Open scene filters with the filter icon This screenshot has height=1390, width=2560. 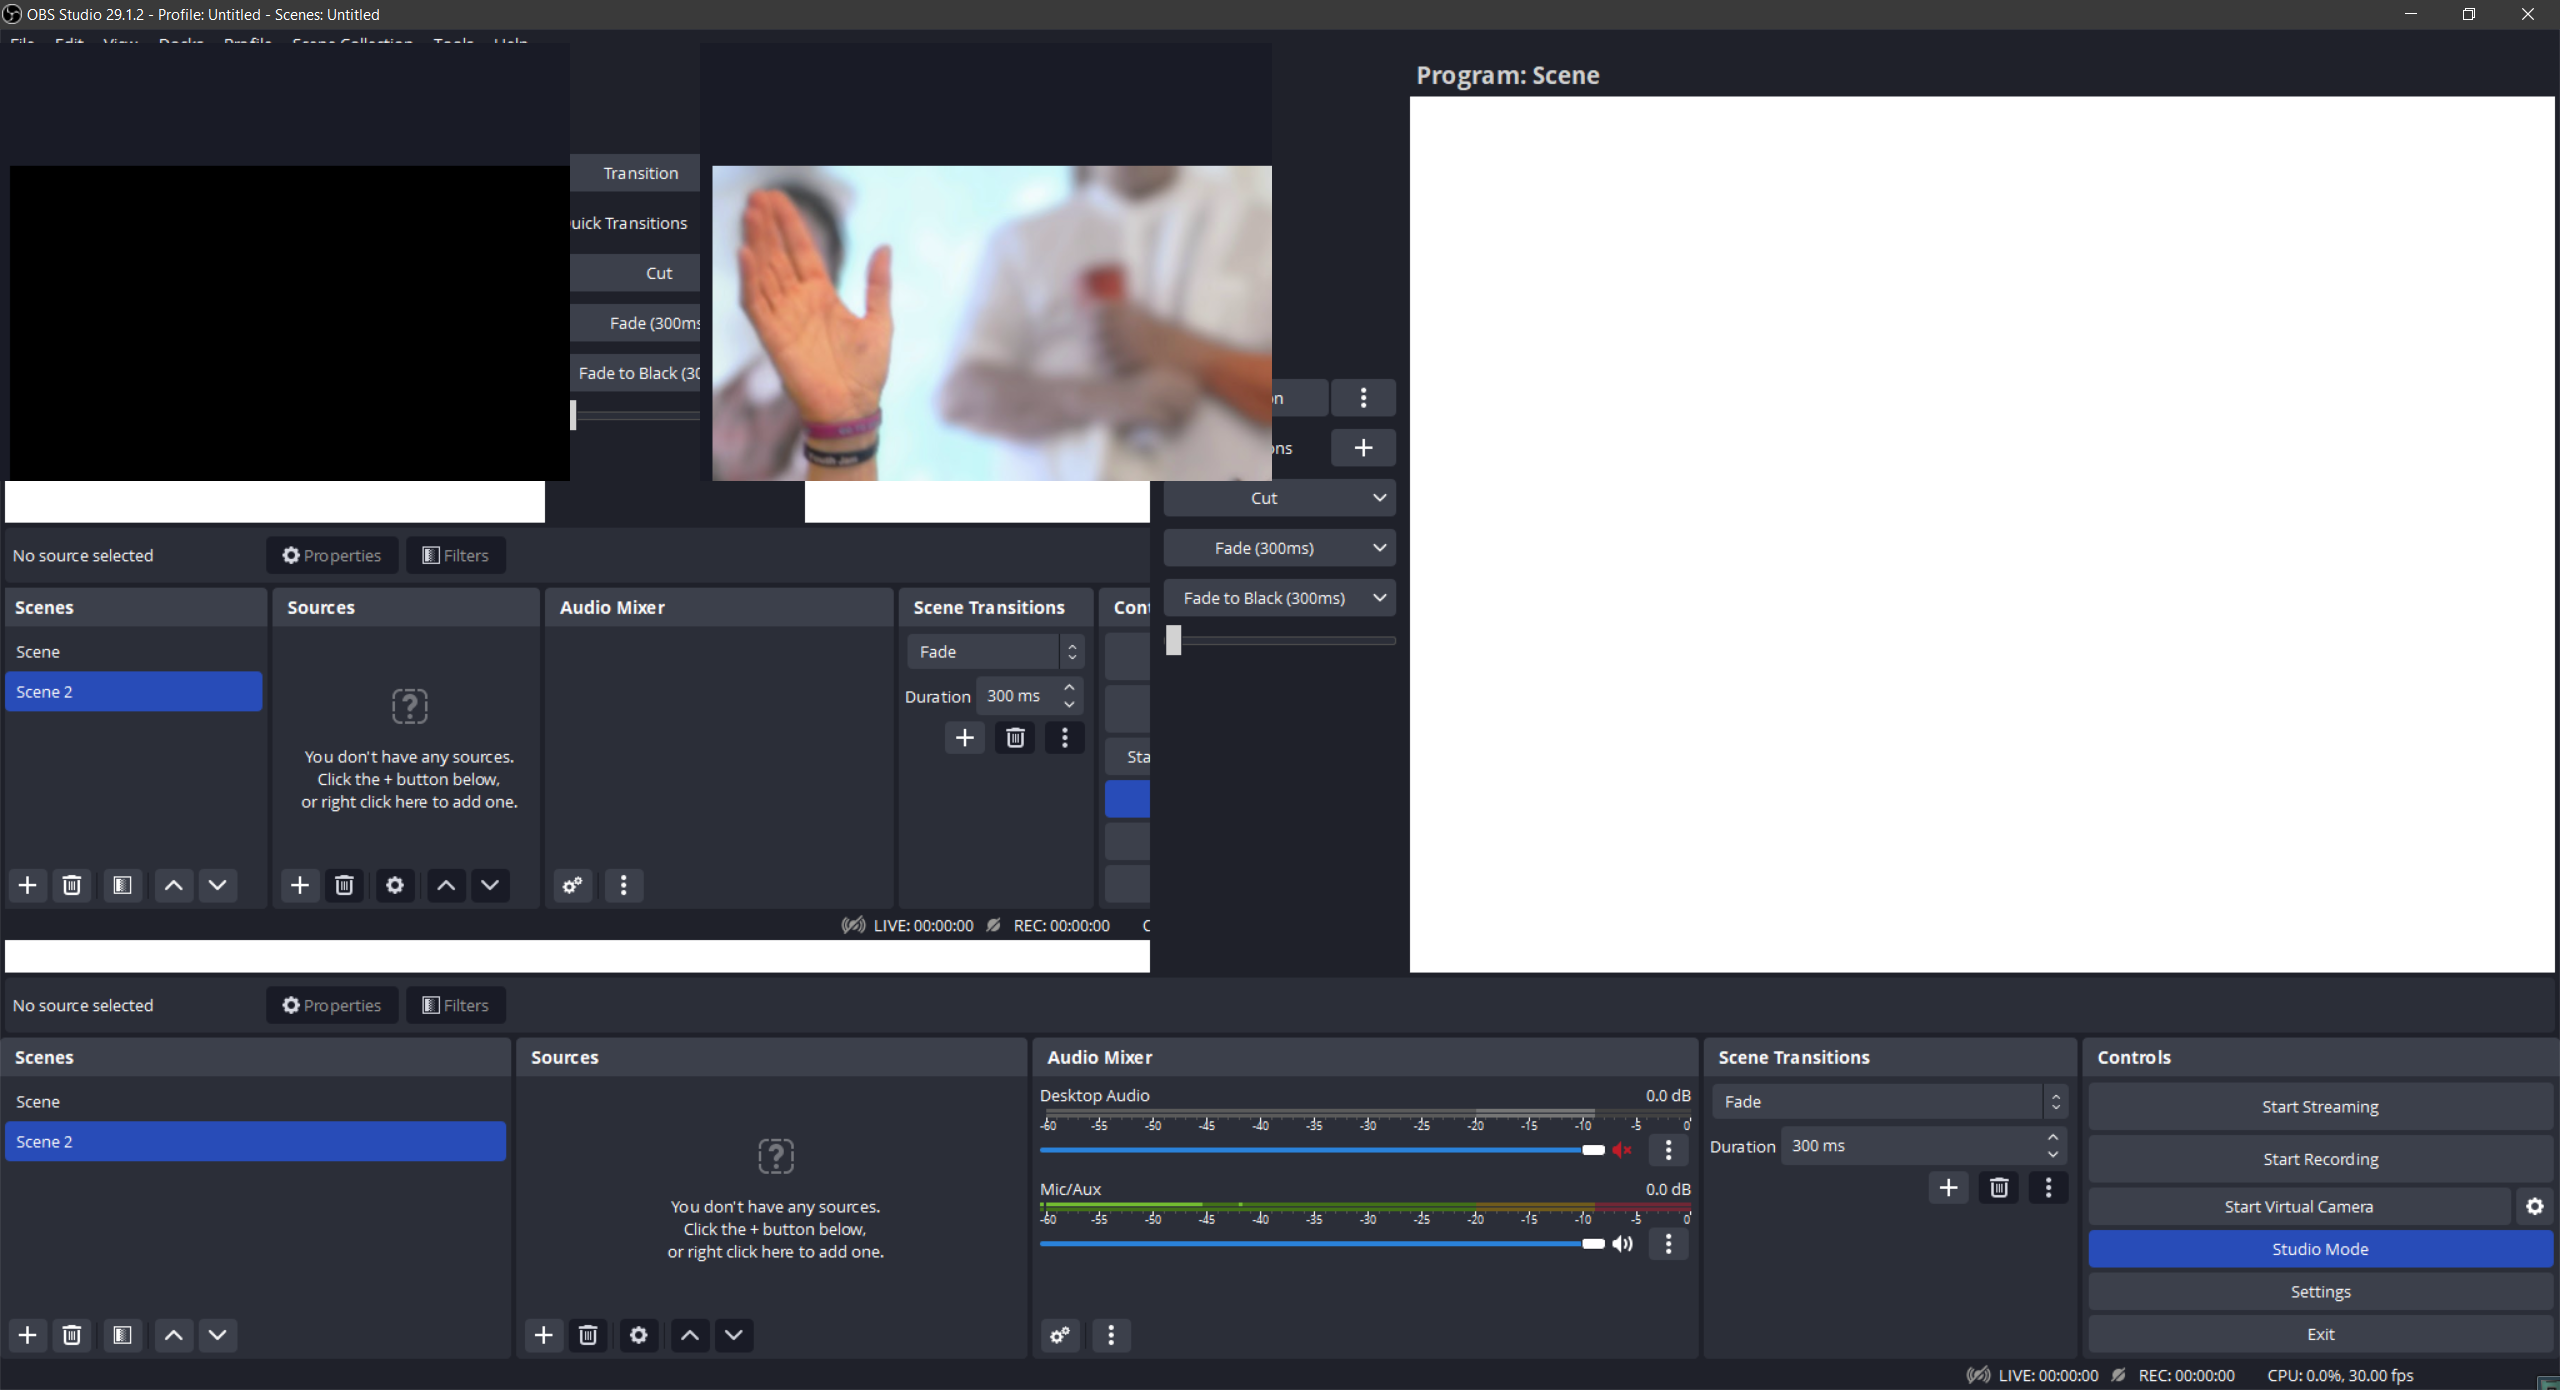click(x=122, y=1335)
